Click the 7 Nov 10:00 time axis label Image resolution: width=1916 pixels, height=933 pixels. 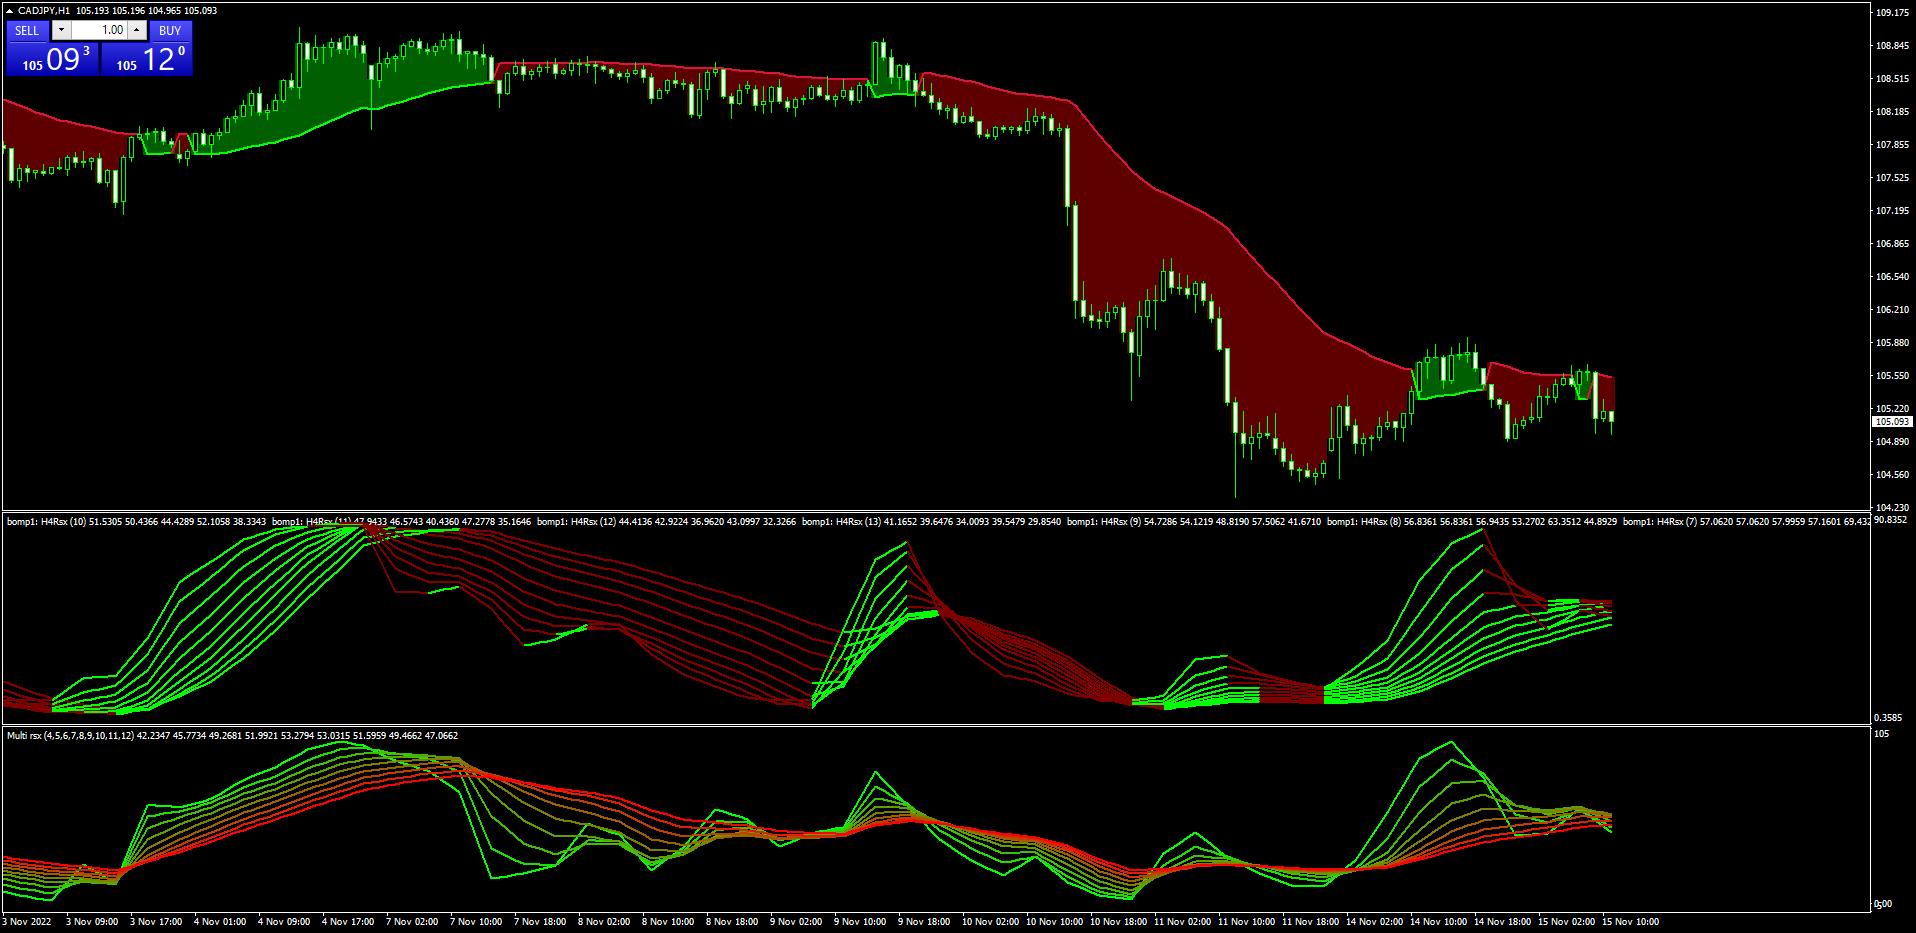(476, 922)
